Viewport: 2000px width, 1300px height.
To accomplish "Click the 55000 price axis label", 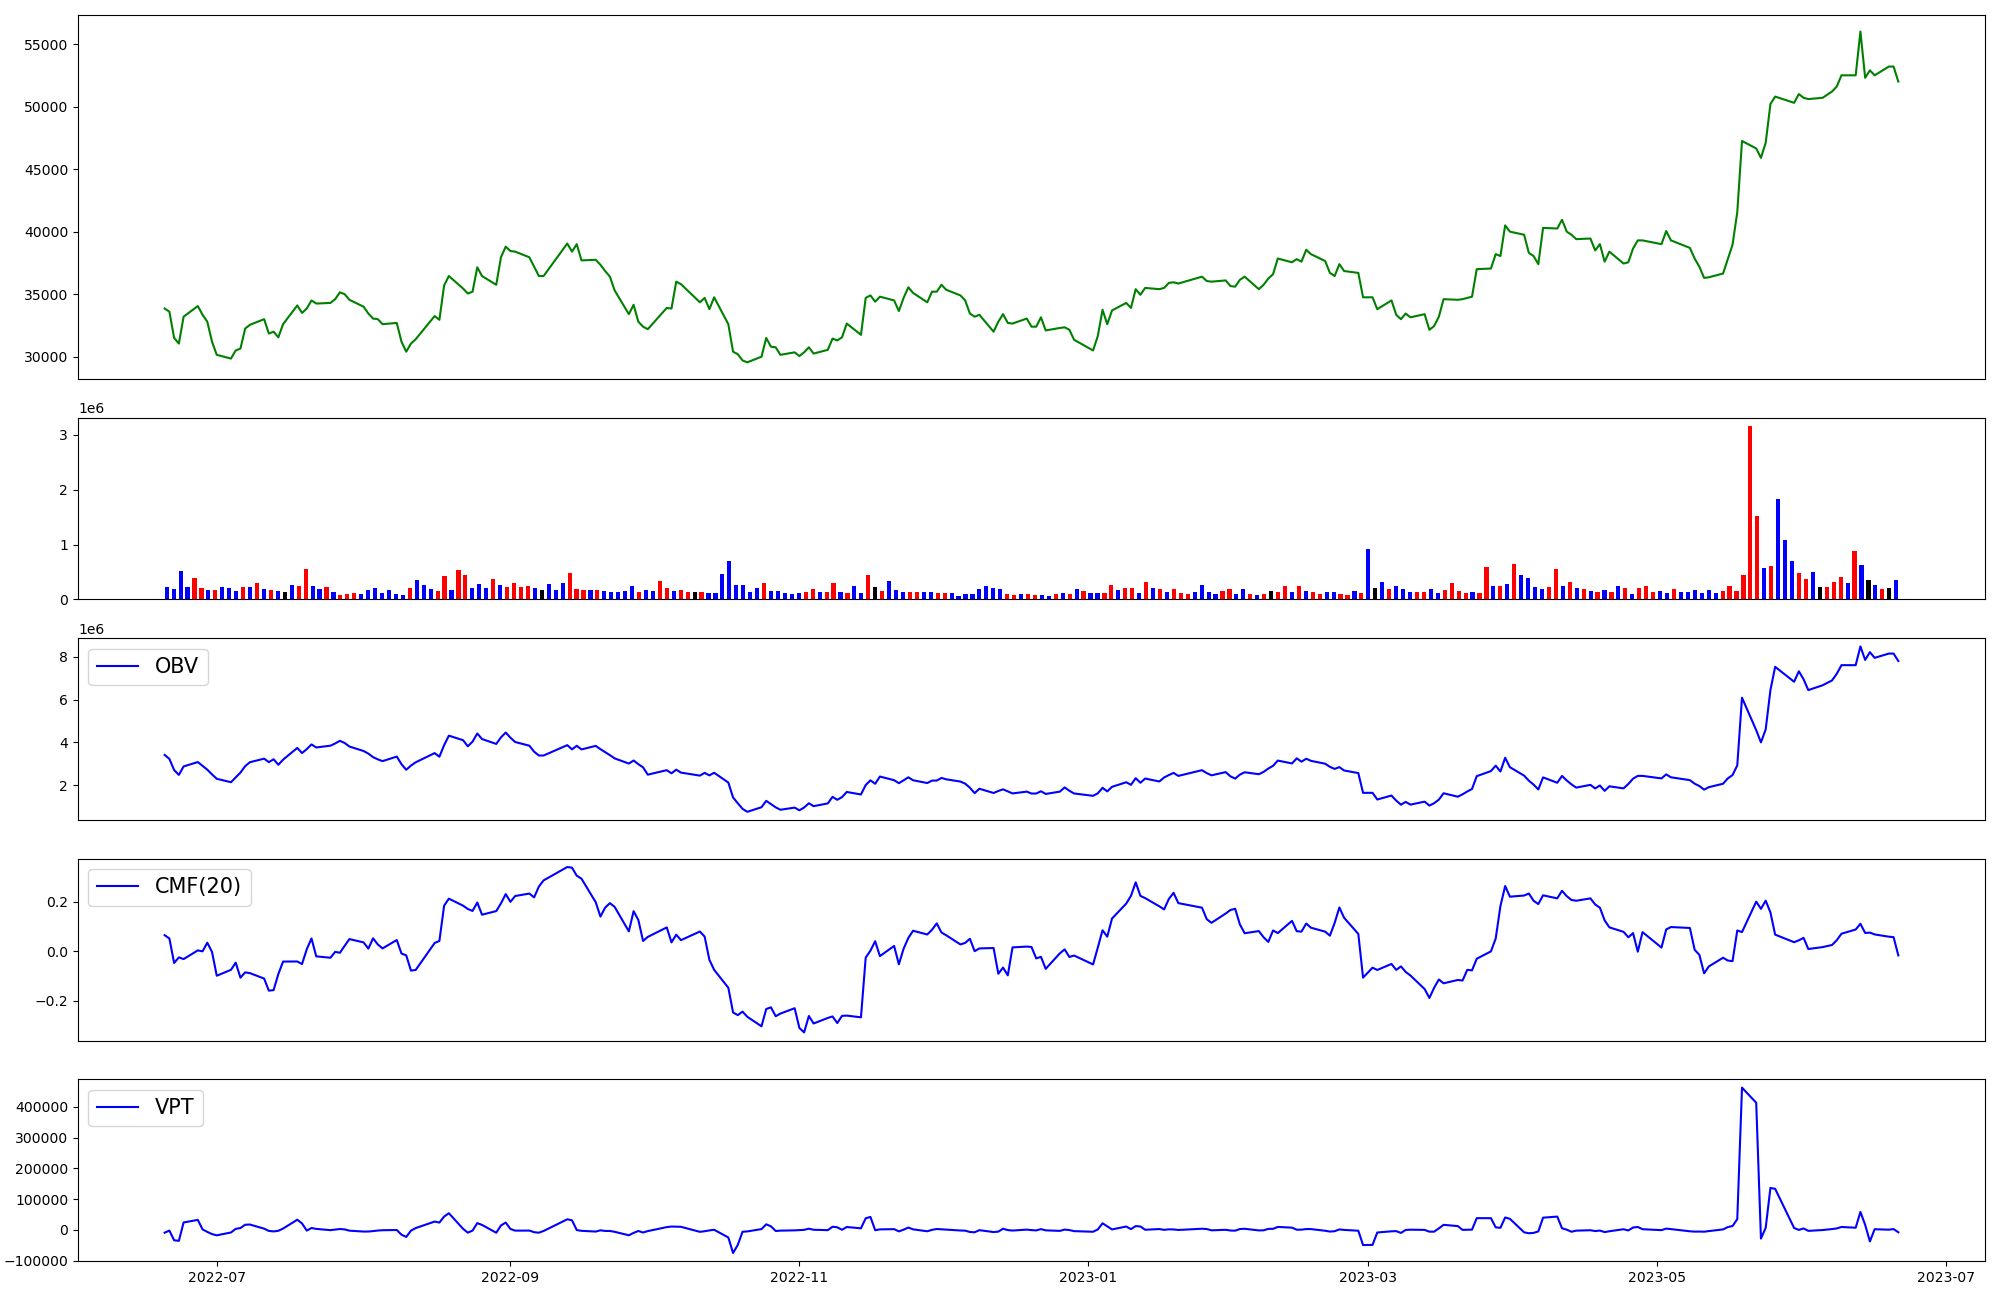I will 45,45.
